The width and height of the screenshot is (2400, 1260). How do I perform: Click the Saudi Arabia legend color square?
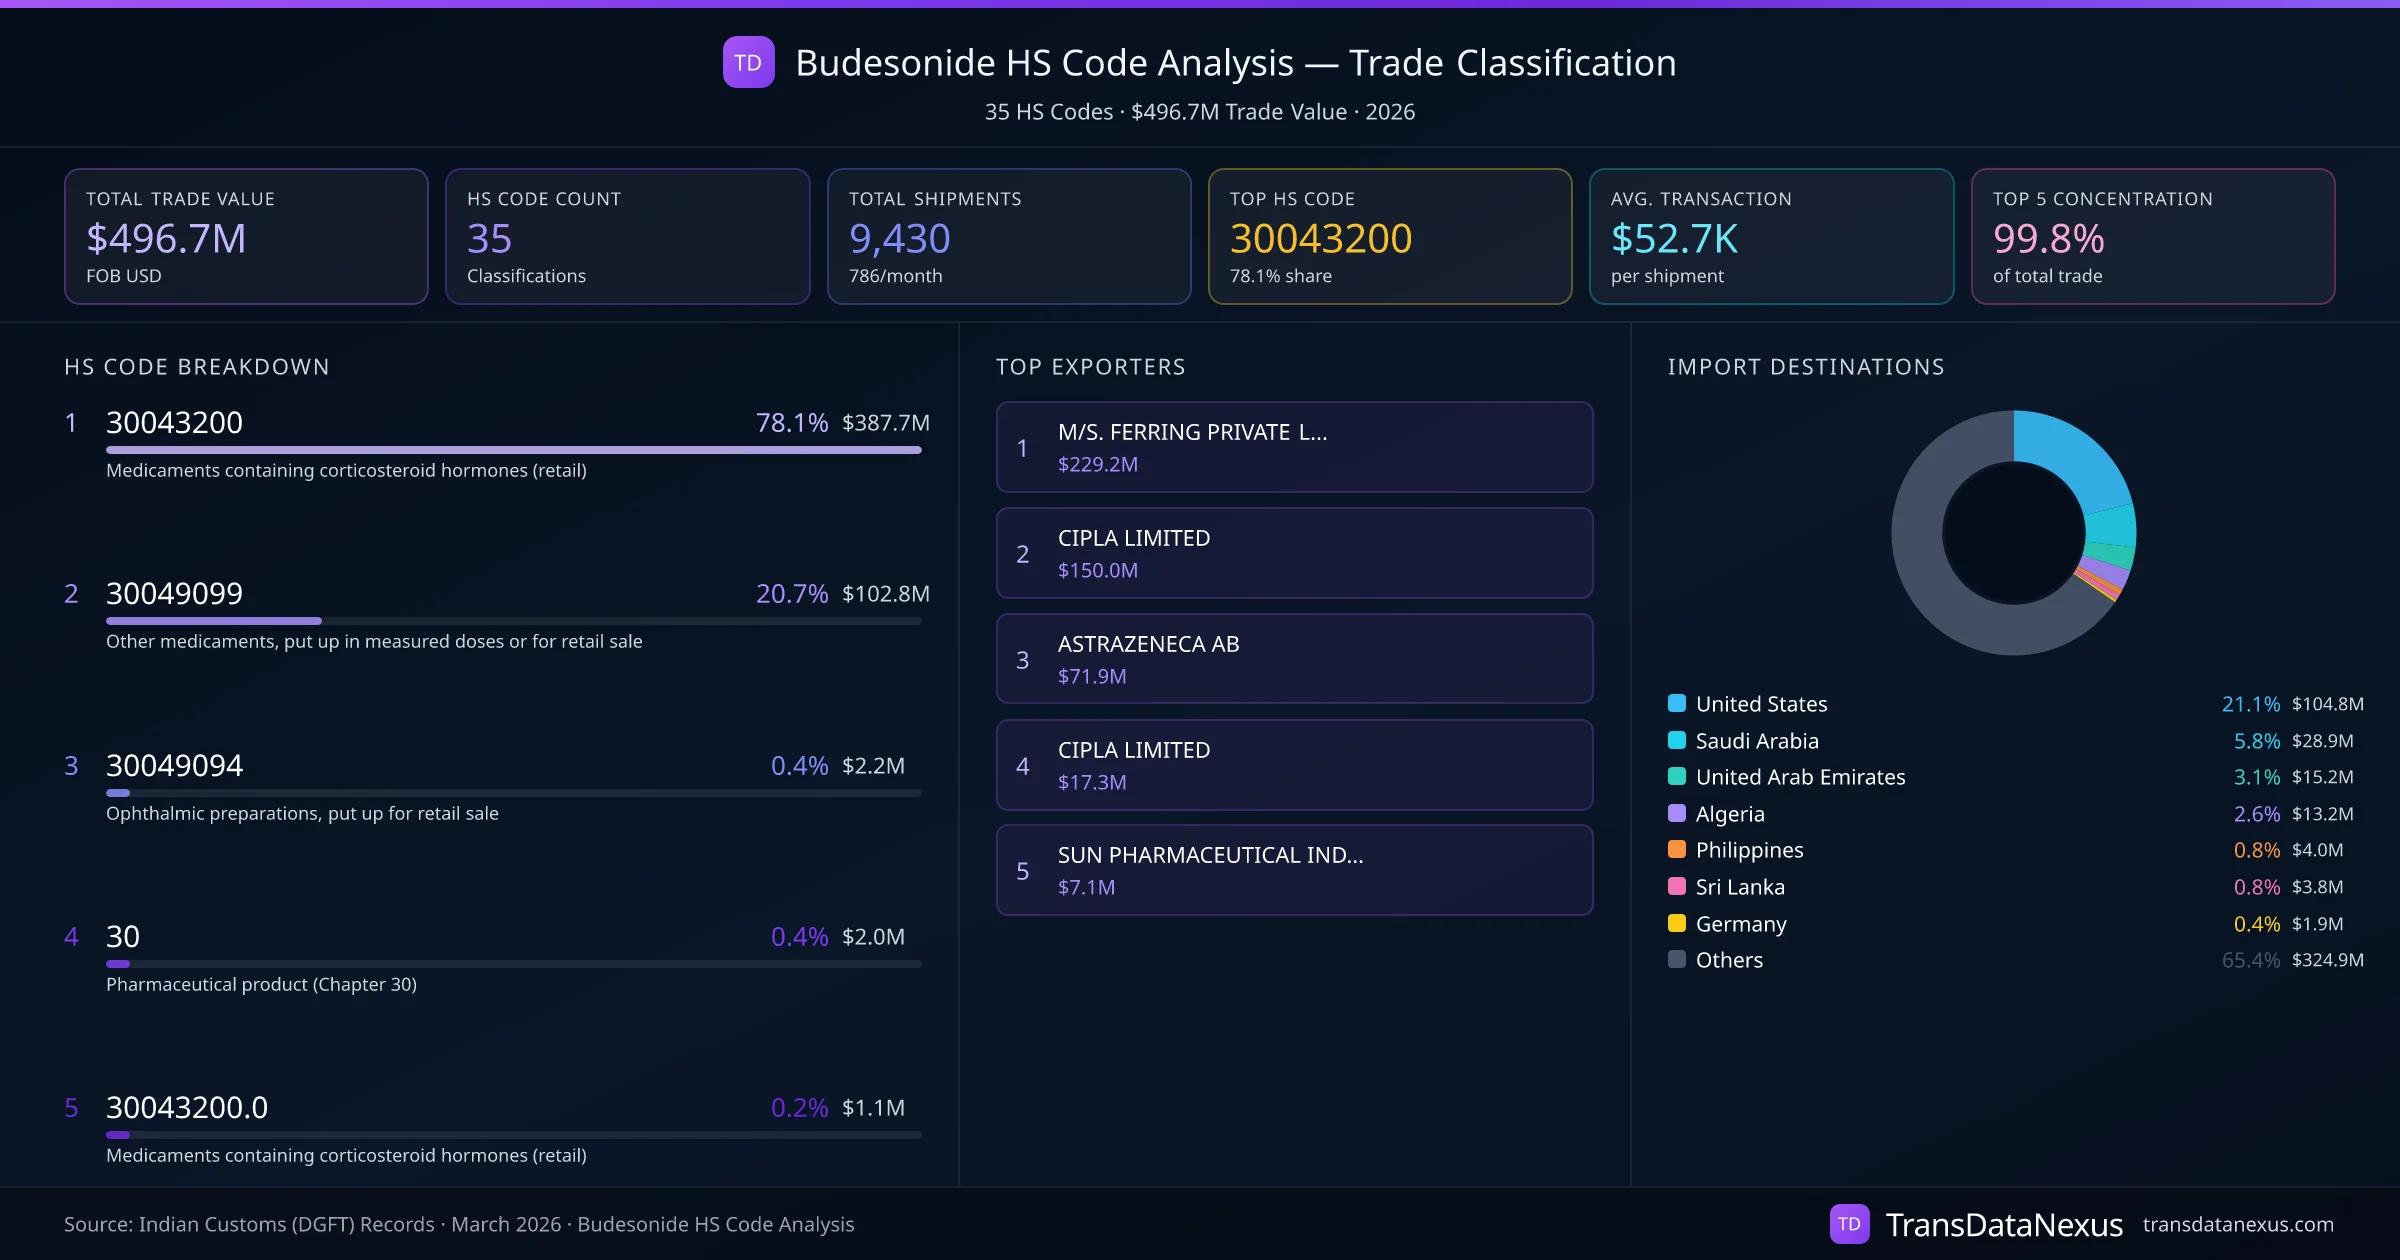click(x=1677, y=740)
